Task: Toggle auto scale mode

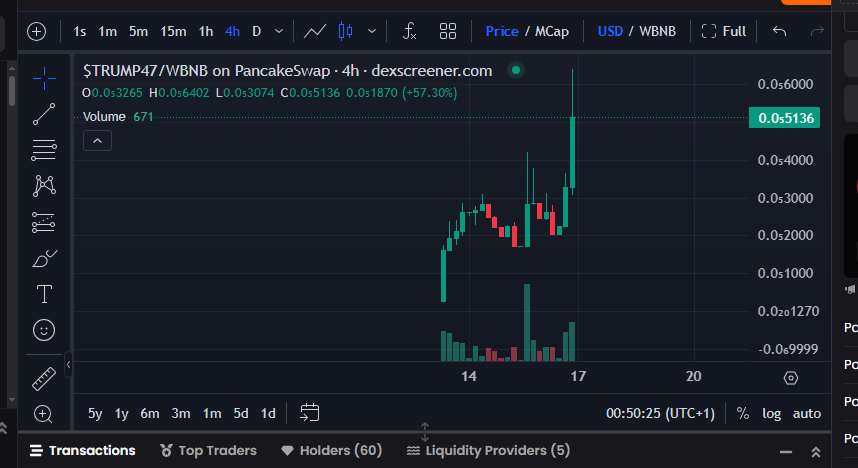Action: pos(807,413)
